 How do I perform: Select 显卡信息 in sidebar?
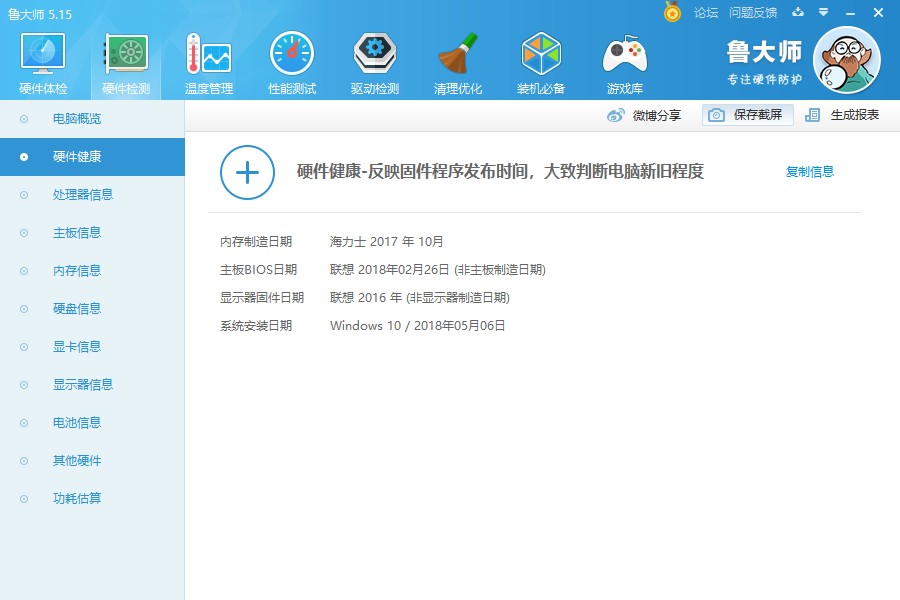(x=92, y=346)
